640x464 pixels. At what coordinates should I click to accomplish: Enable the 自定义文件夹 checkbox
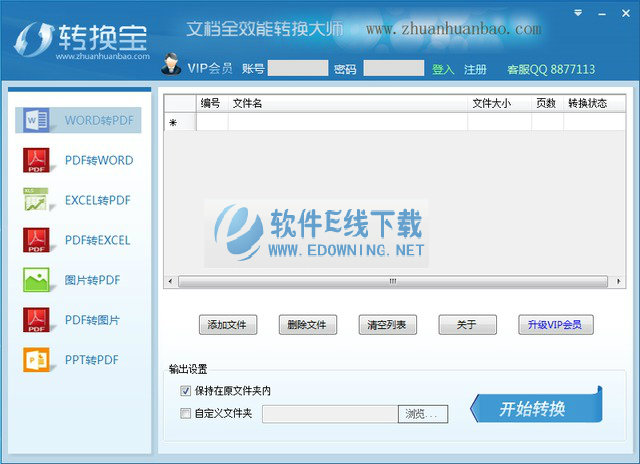point(185,413)
